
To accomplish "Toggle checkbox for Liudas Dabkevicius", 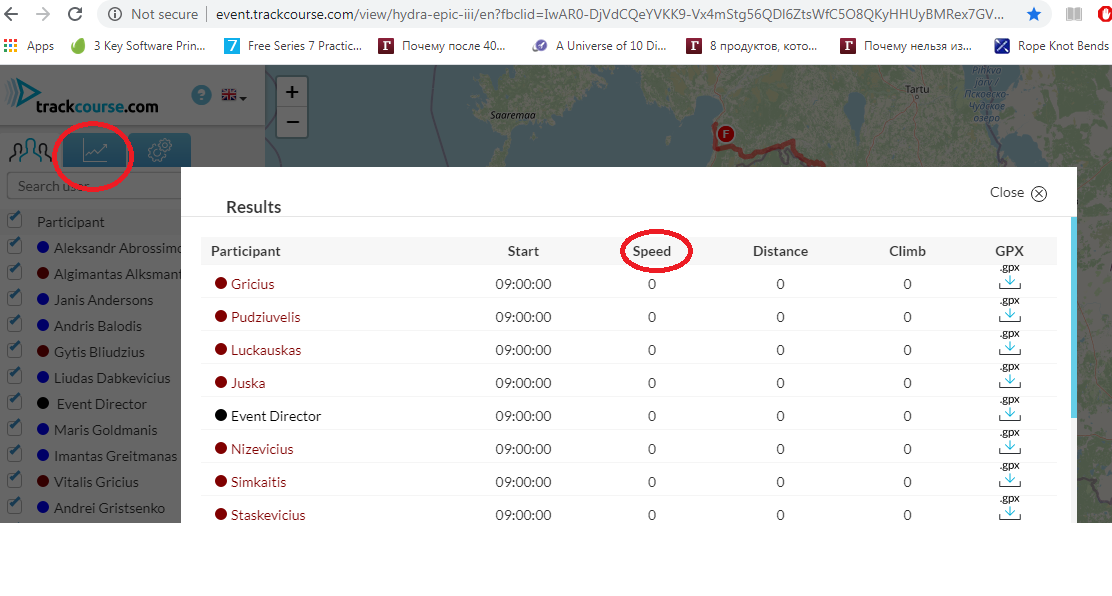I will click(x=14, y=376).
